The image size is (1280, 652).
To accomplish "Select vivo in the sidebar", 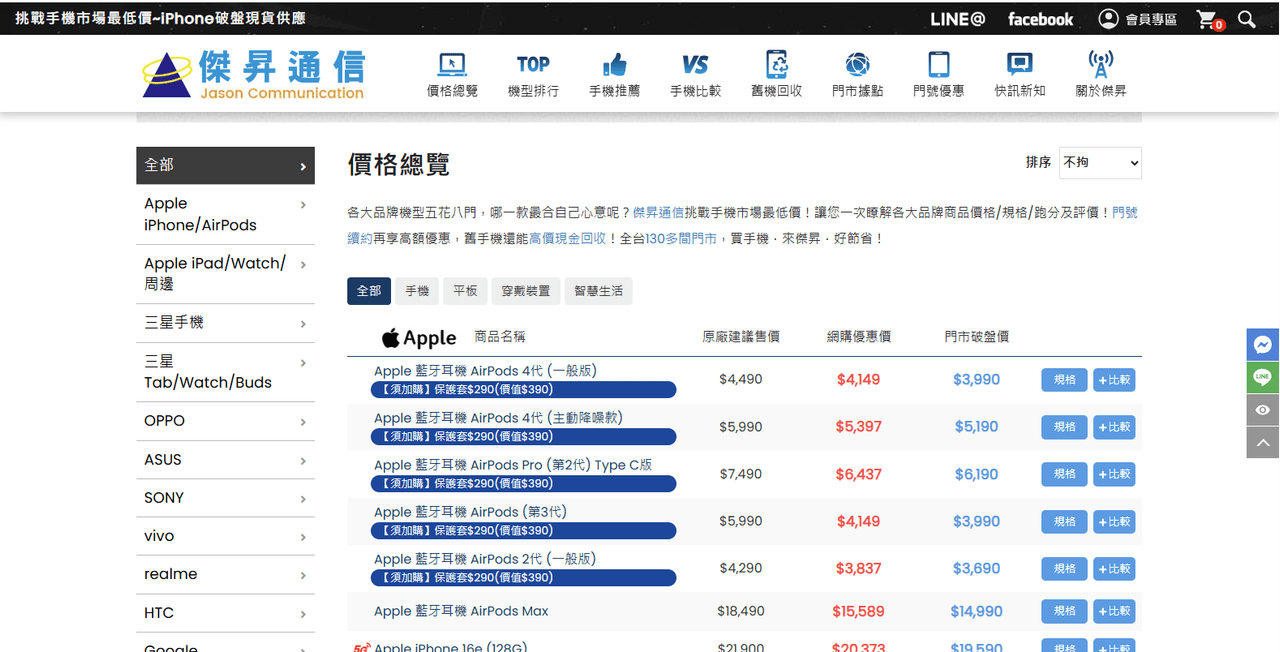I will (225, 536).
